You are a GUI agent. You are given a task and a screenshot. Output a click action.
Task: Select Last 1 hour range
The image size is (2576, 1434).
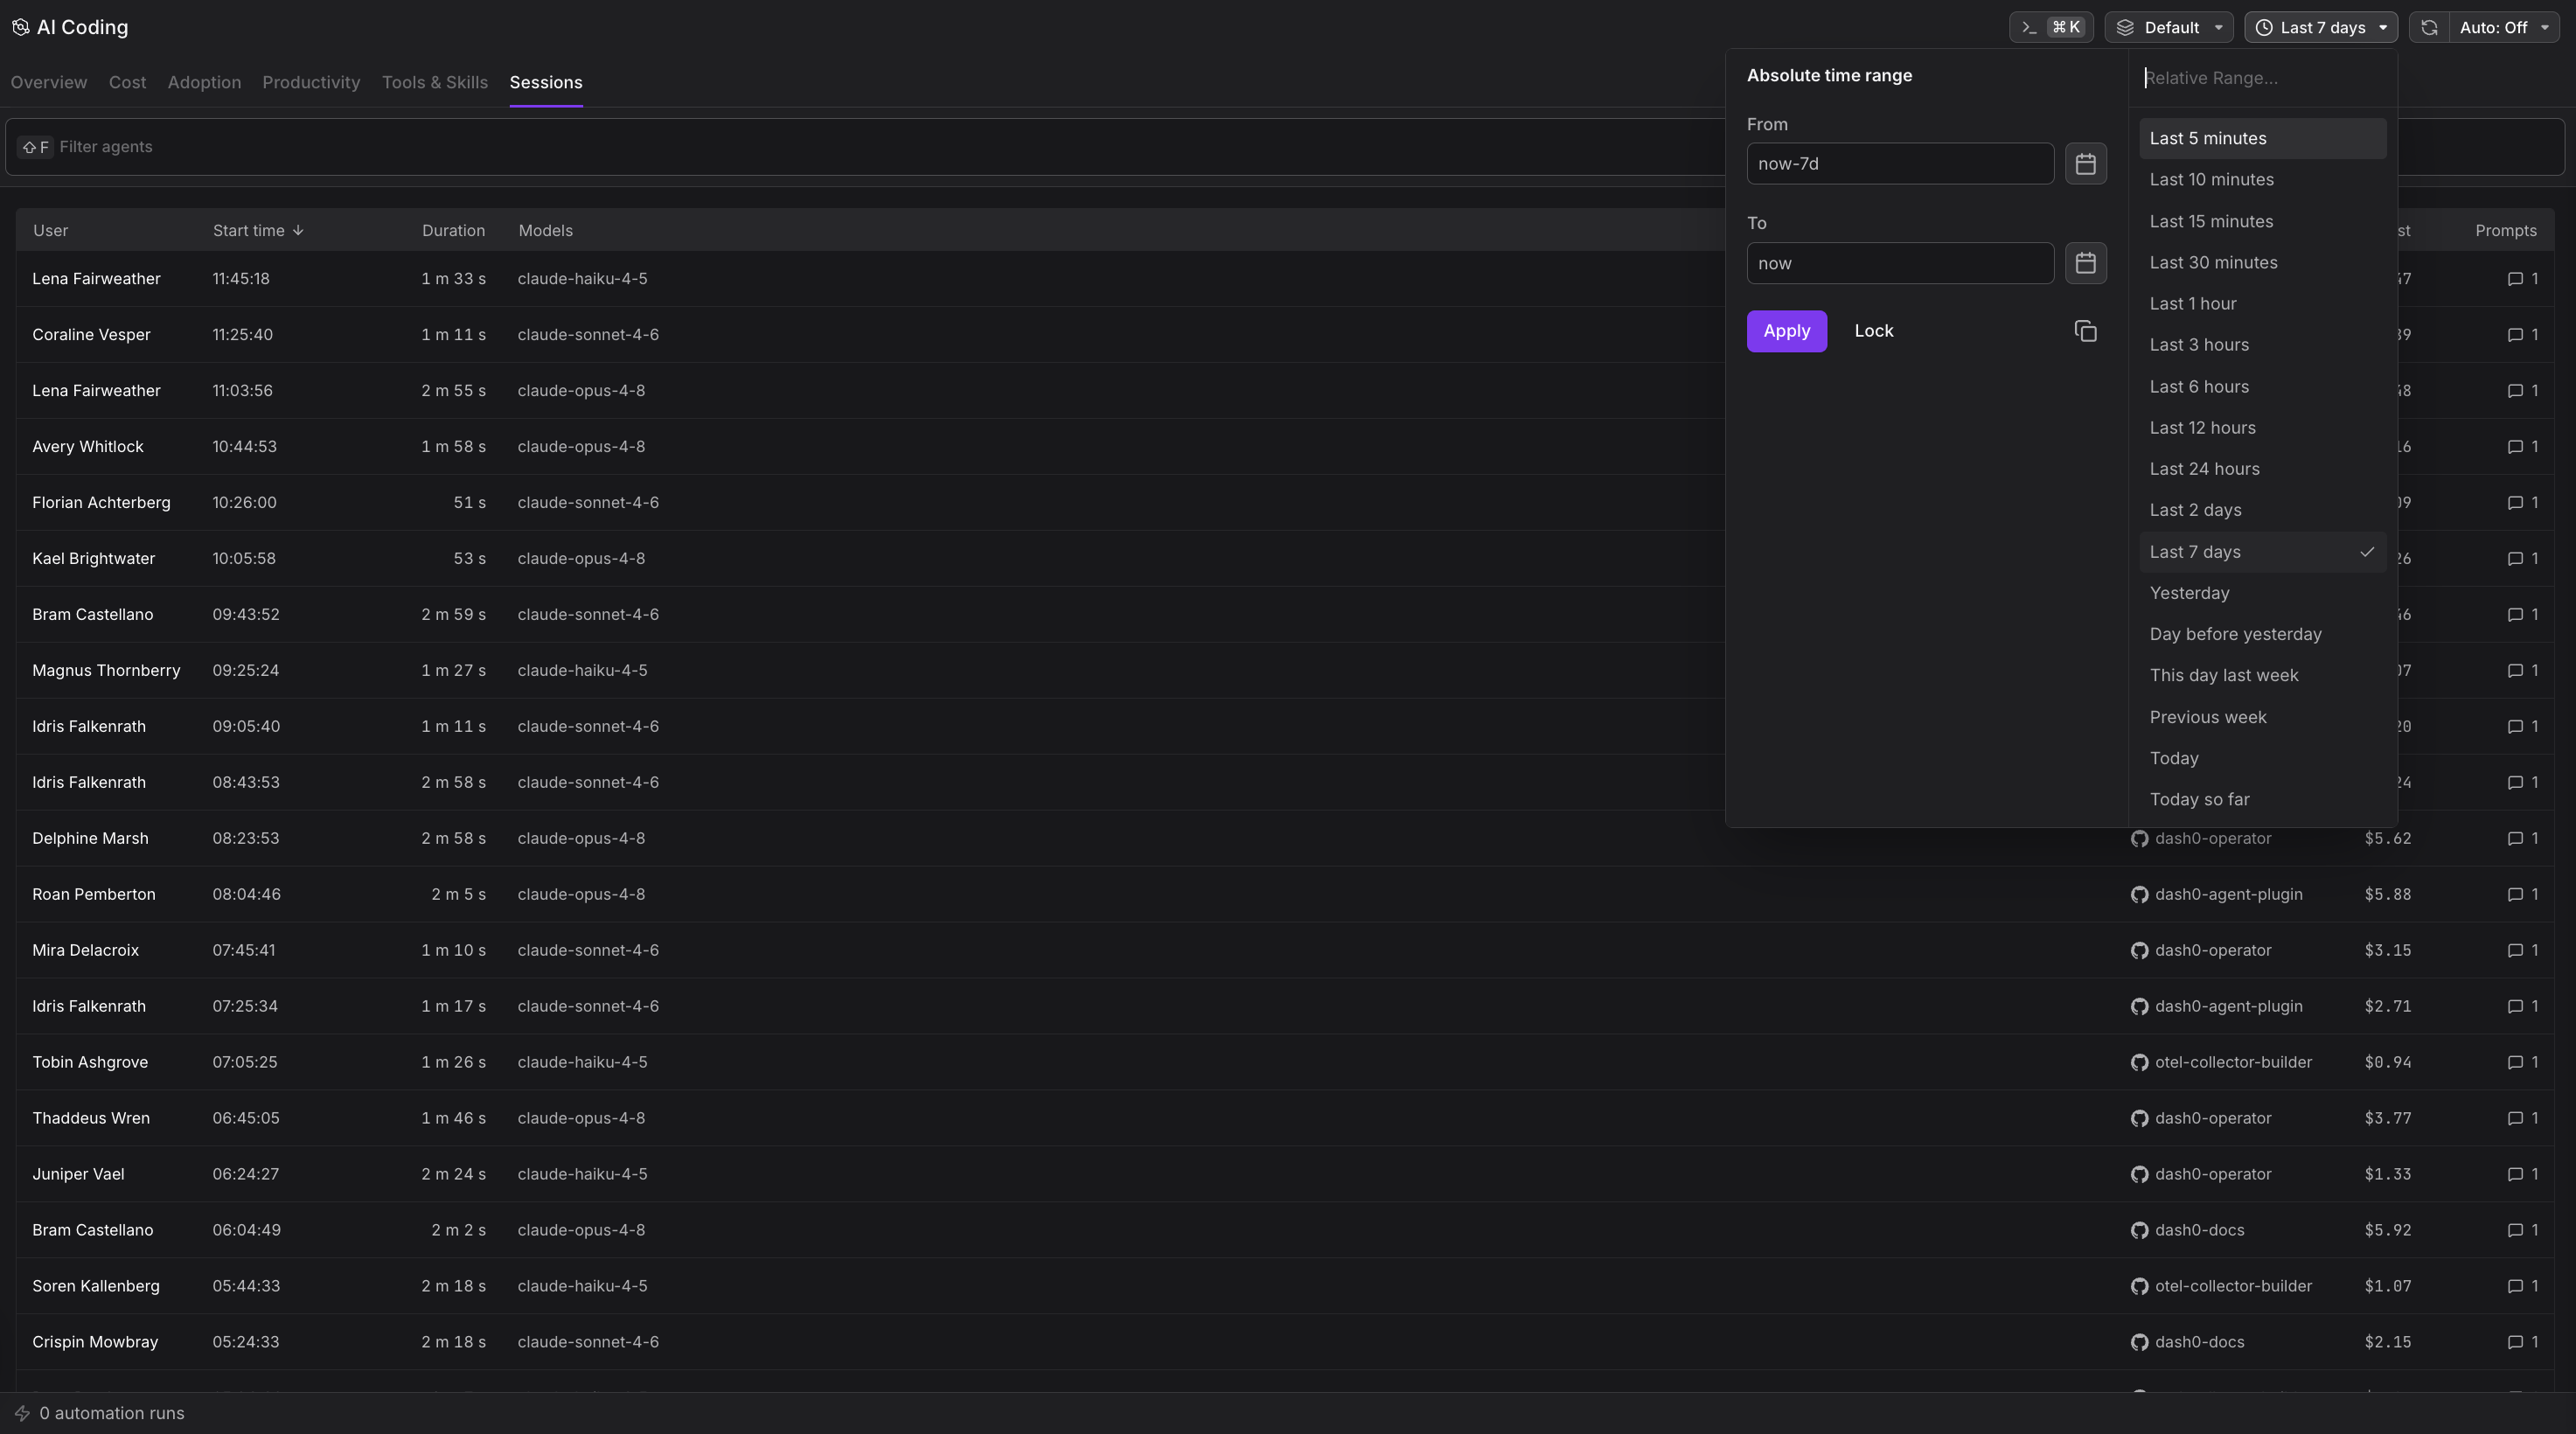click(x=2262, y=303)
